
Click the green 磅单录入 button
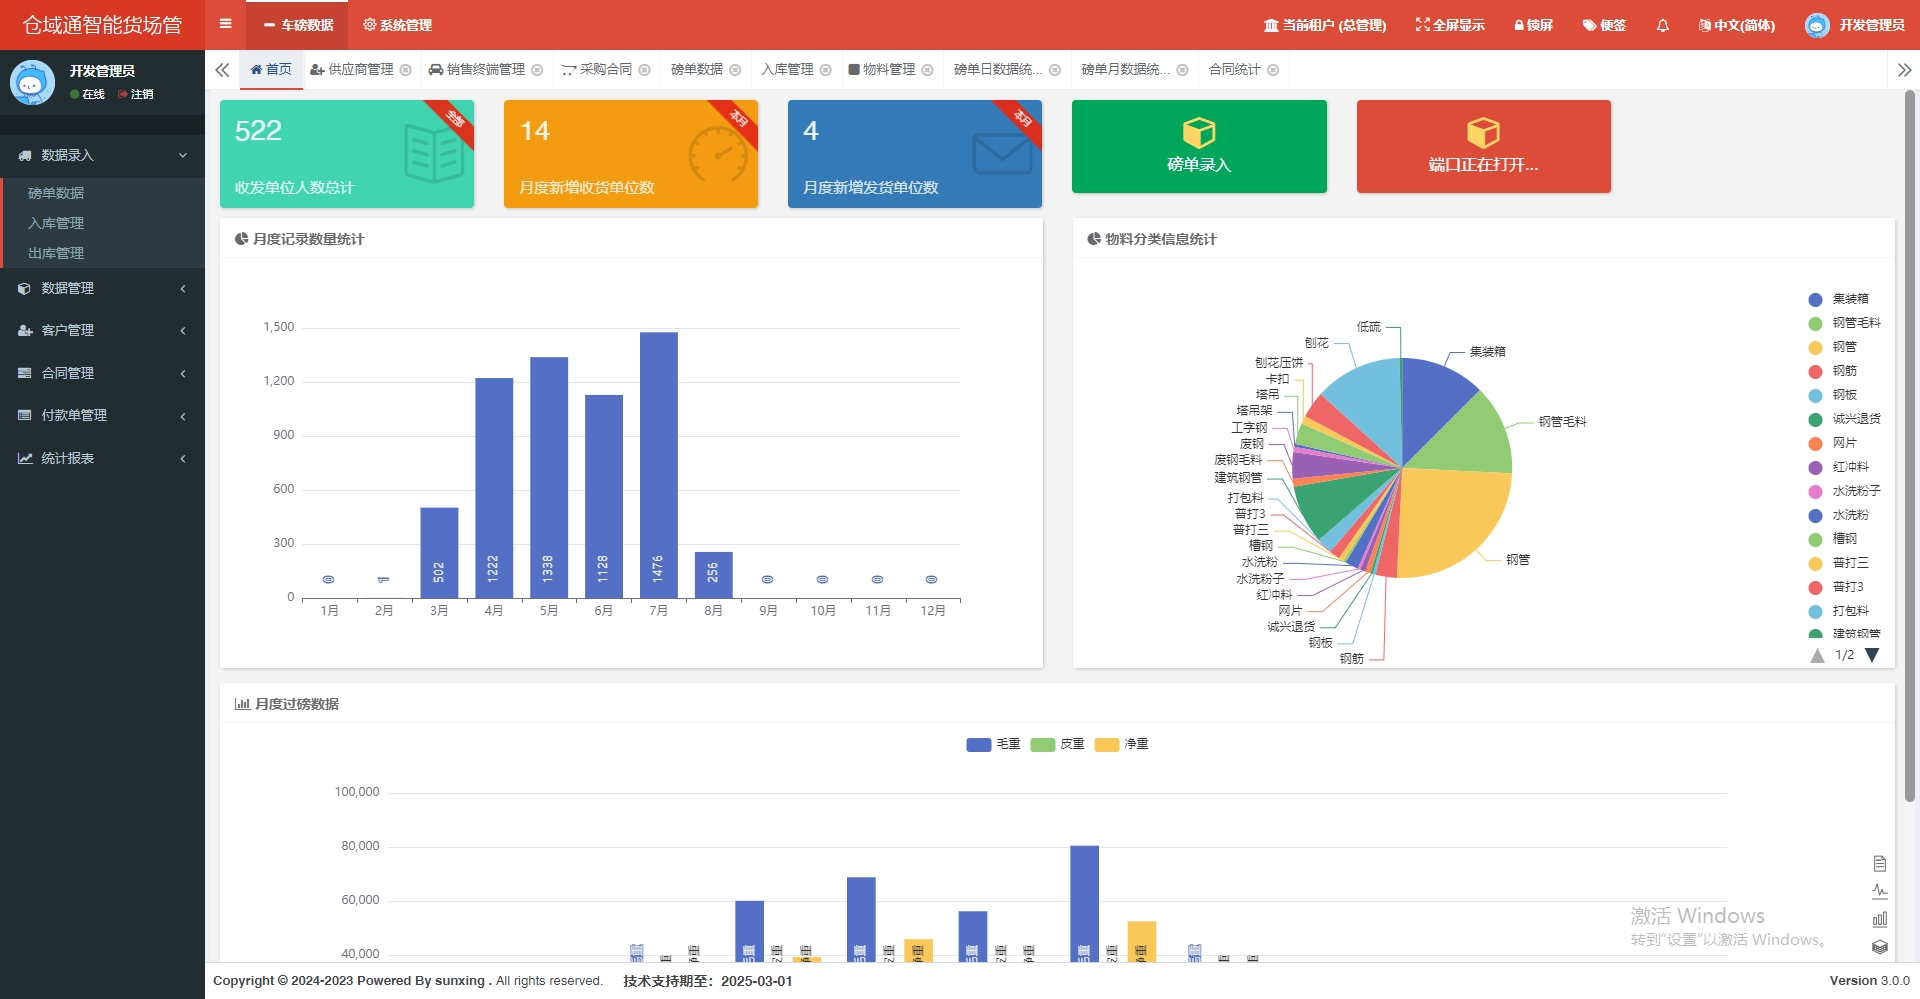pyautogui.click(x=1198, y=146)
